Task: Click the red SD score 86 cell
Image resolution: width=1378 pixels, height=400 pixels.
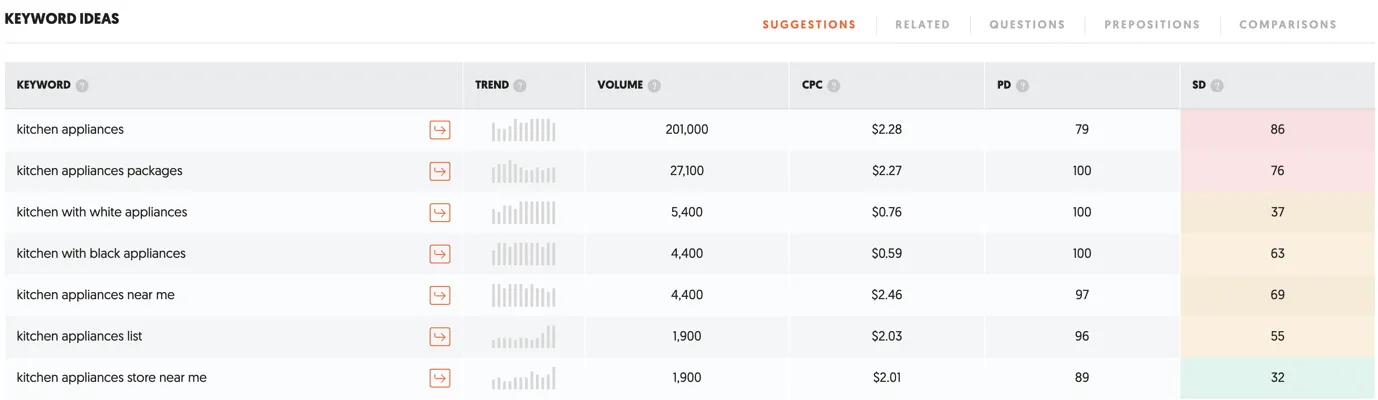Action: pyautogui.click(x=1277, y=130)
